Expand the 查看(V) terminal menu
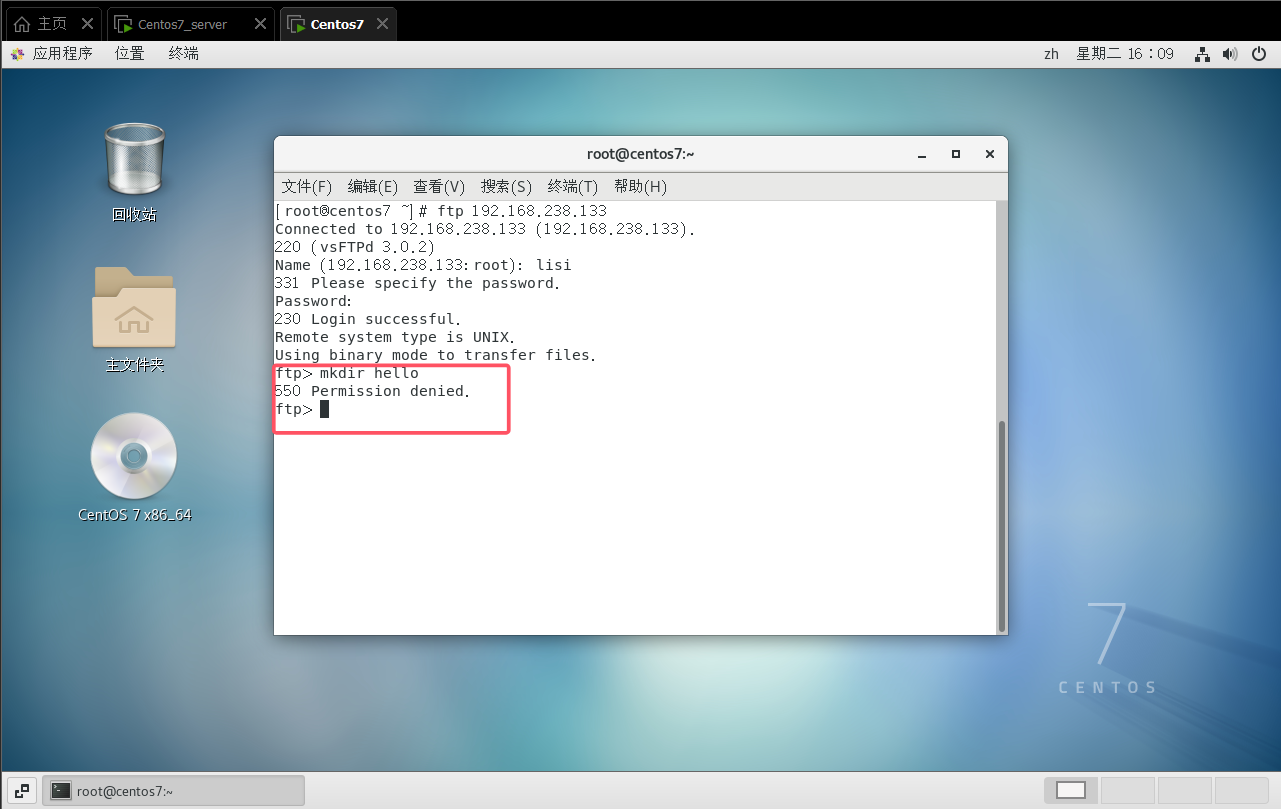 (x=439, y=187)
